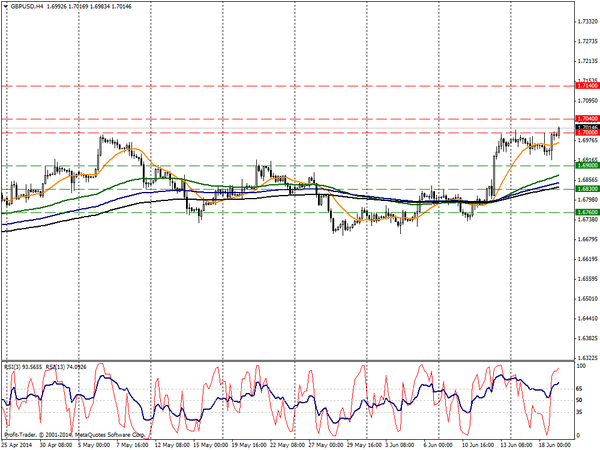Click the 13 Jun 08:00 time axis label
This screenshot has width=600, height=450.
(x=516, y=444)
